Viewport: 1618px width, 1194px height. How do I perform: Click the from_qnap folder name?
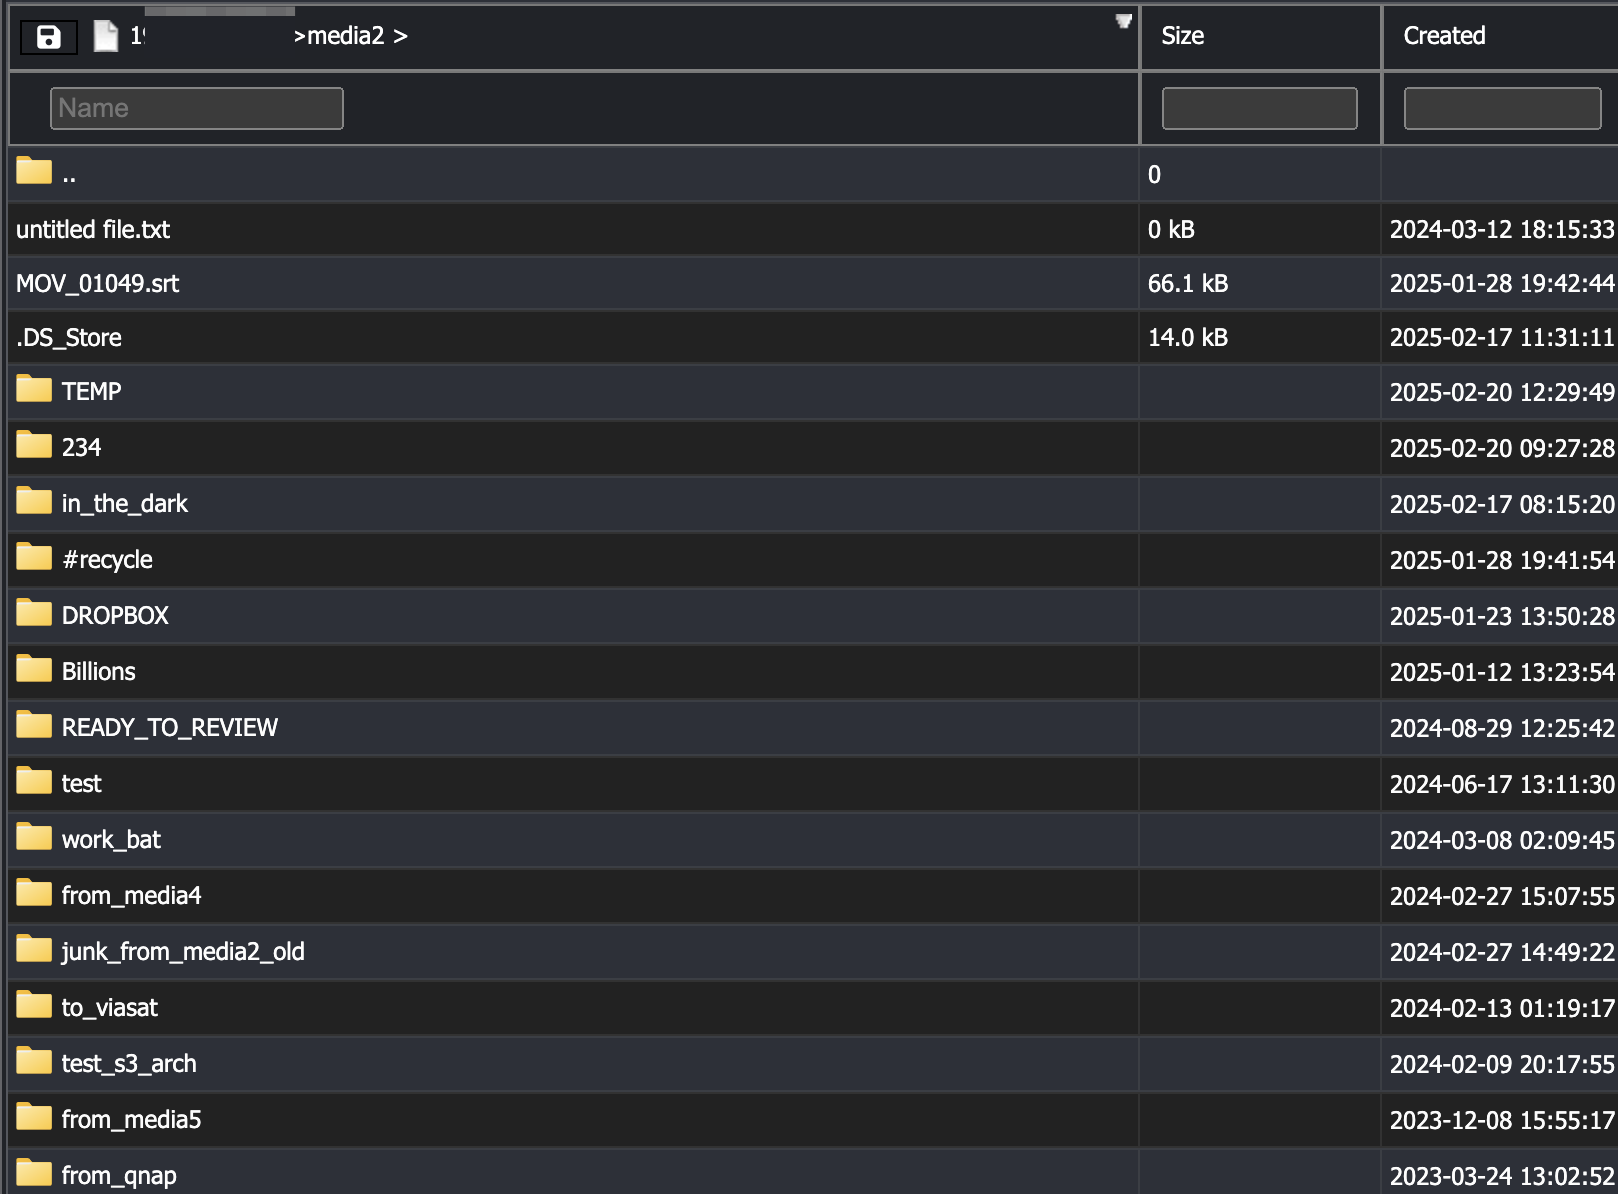coord(119,1175)
